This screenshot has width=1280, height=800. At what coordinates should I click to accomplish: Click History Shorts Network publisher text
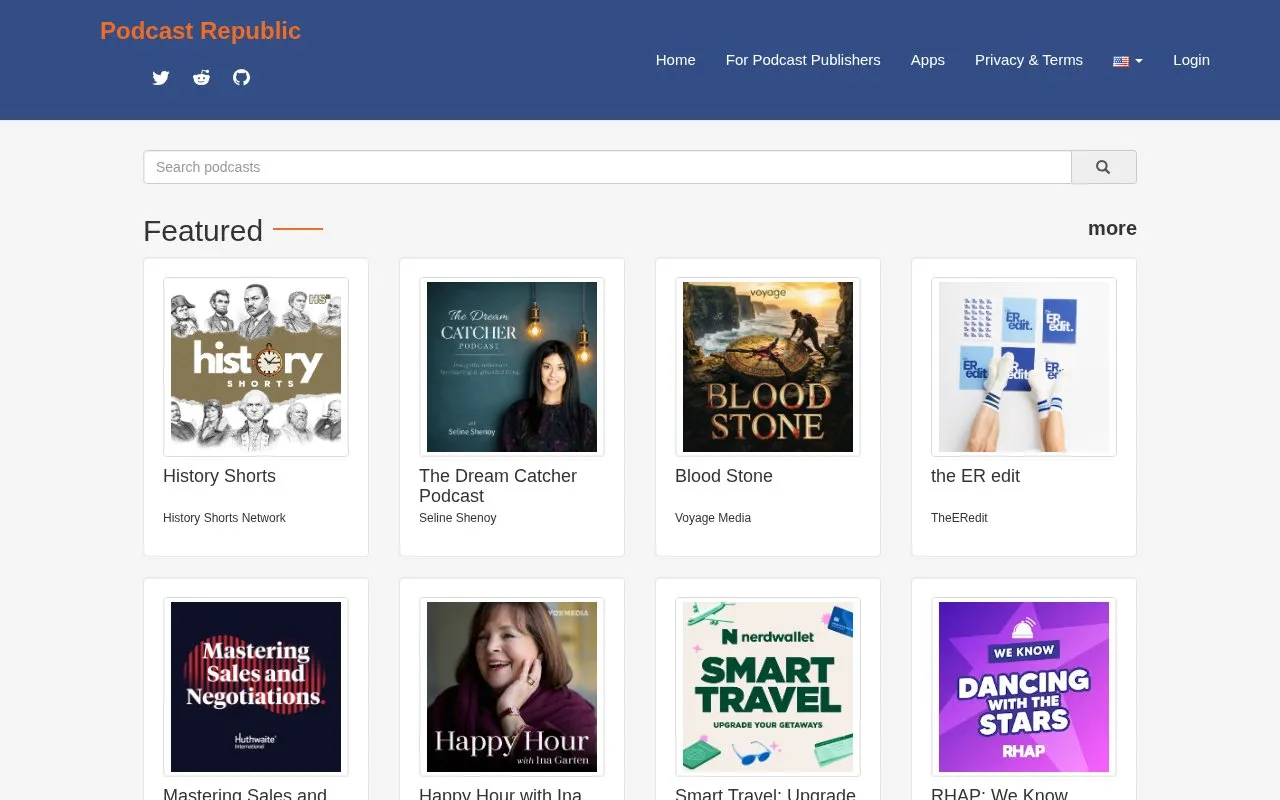(x=224, y=518)
